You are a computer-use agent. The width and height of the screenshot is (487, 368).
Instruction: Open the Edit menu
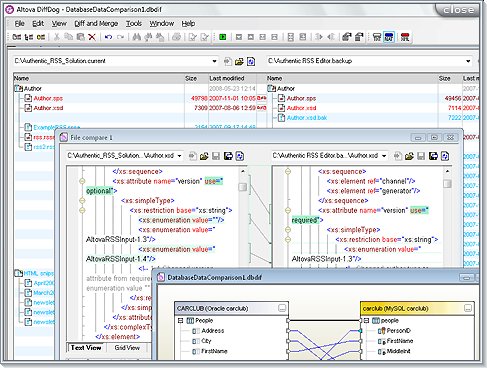[38, 23]
